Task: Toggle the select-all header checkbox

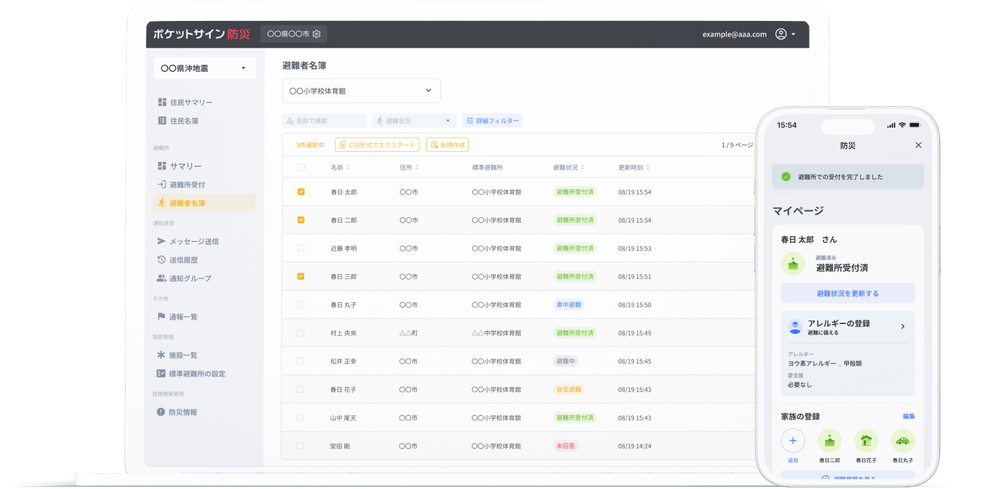Action: coord(301,167)
